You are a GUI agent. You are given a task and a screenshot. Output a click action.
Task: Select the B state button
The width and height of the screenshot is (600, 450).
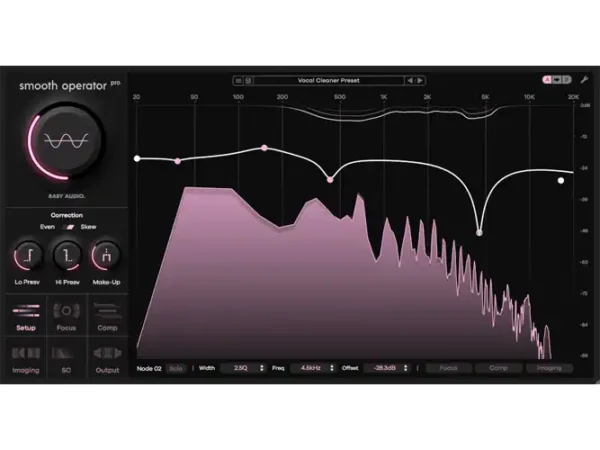(x=566, y=80)
